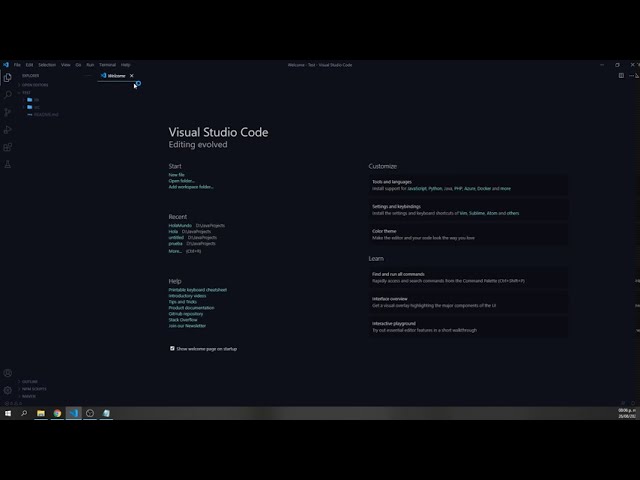This screenshot has height=480, width=640.
Task: Click the Interactive playground card
Action: click(x=468, y=327)
